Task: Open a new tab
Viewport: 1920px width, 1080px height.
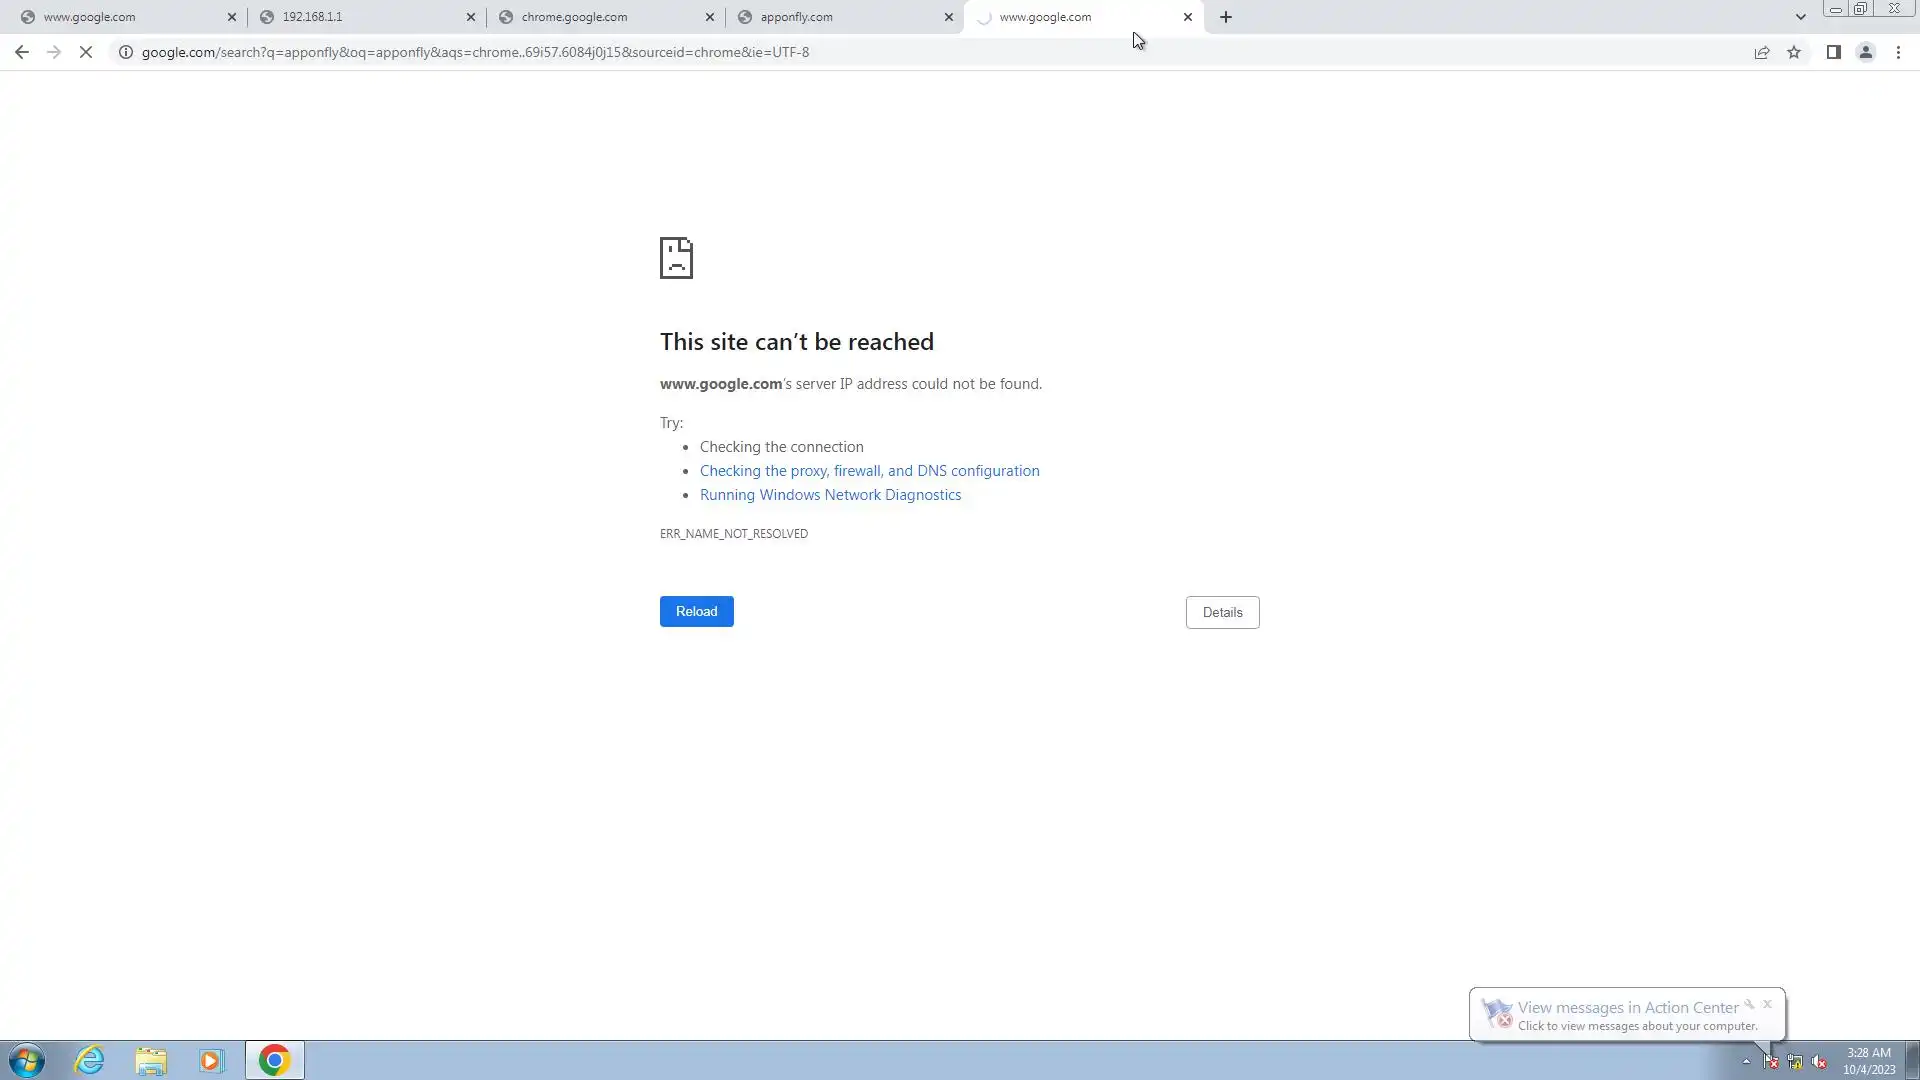Action: coord(1226,17)
